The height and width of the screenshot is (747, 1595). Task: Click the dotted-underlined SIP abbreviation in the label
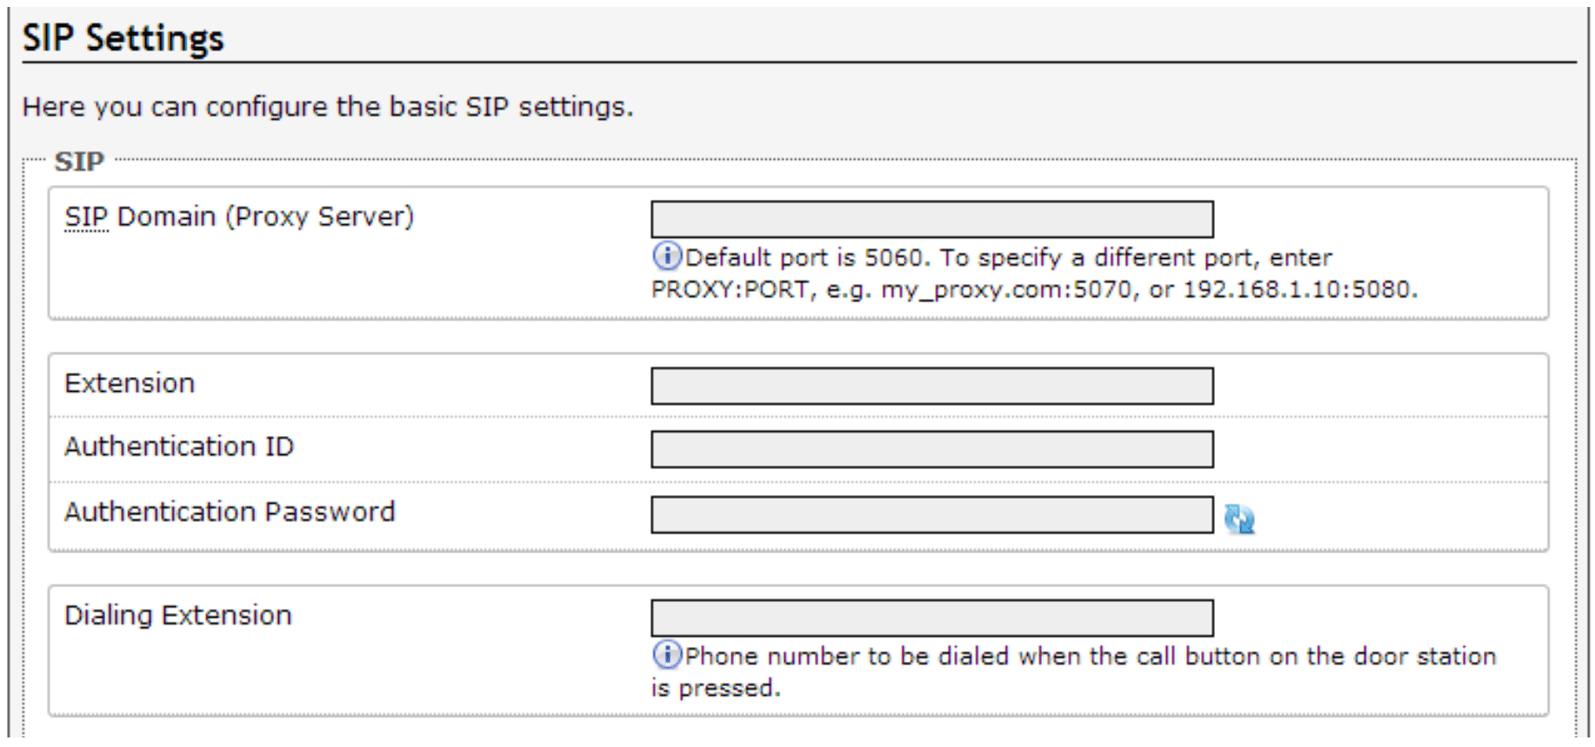tap(86, 217)
